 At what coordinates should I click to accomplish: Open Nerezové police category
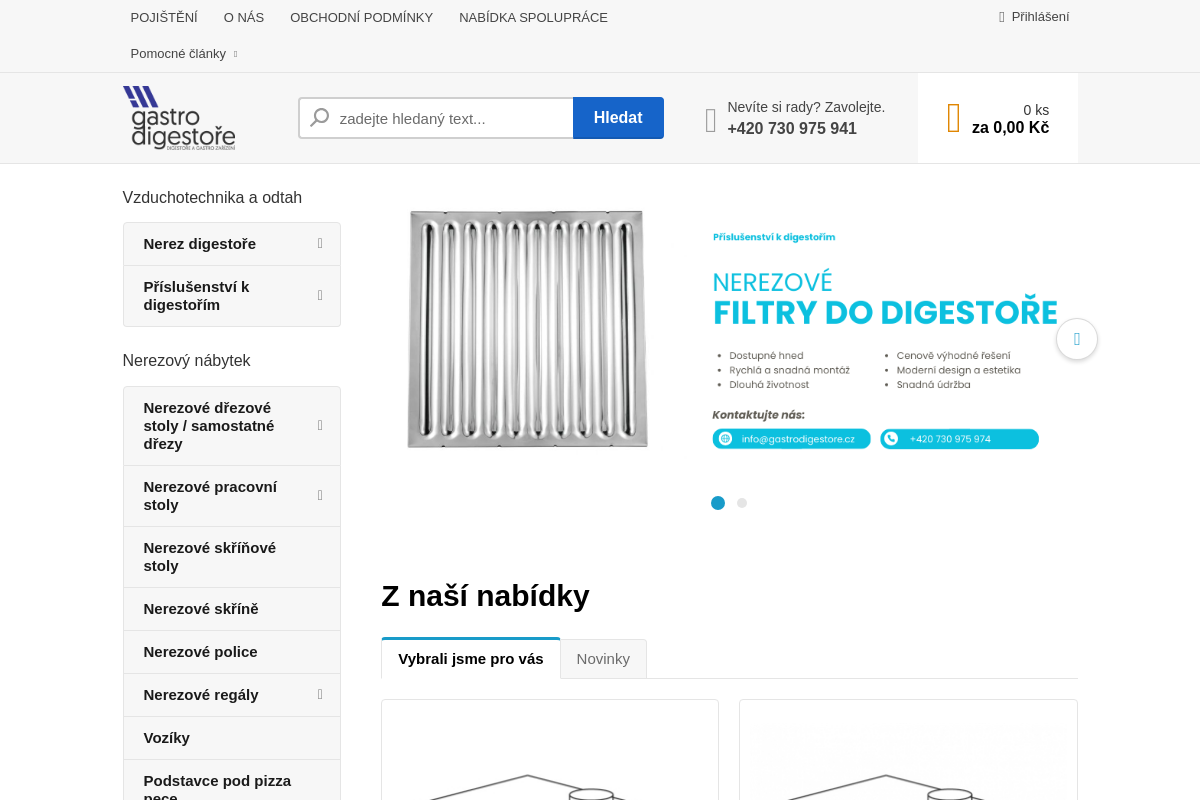click(x=232, y=652)
